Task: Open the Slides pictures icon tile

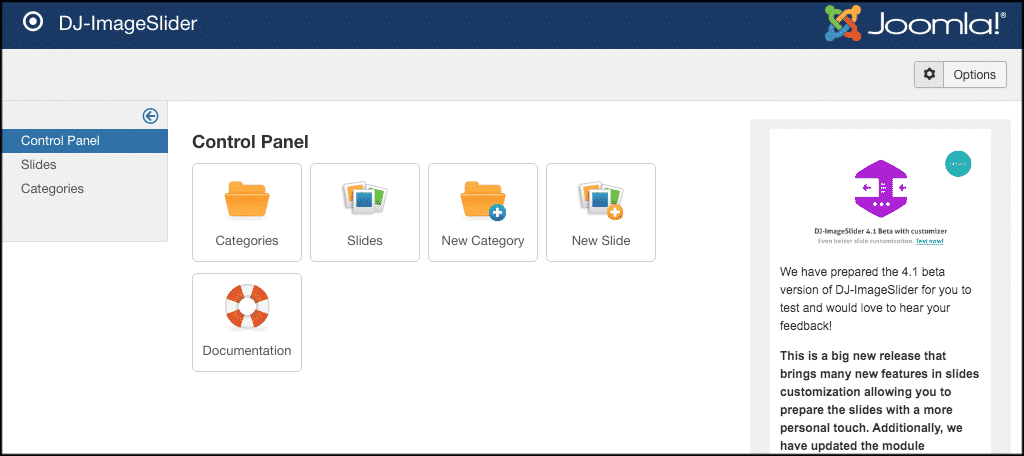Action: tap(365, 199)
